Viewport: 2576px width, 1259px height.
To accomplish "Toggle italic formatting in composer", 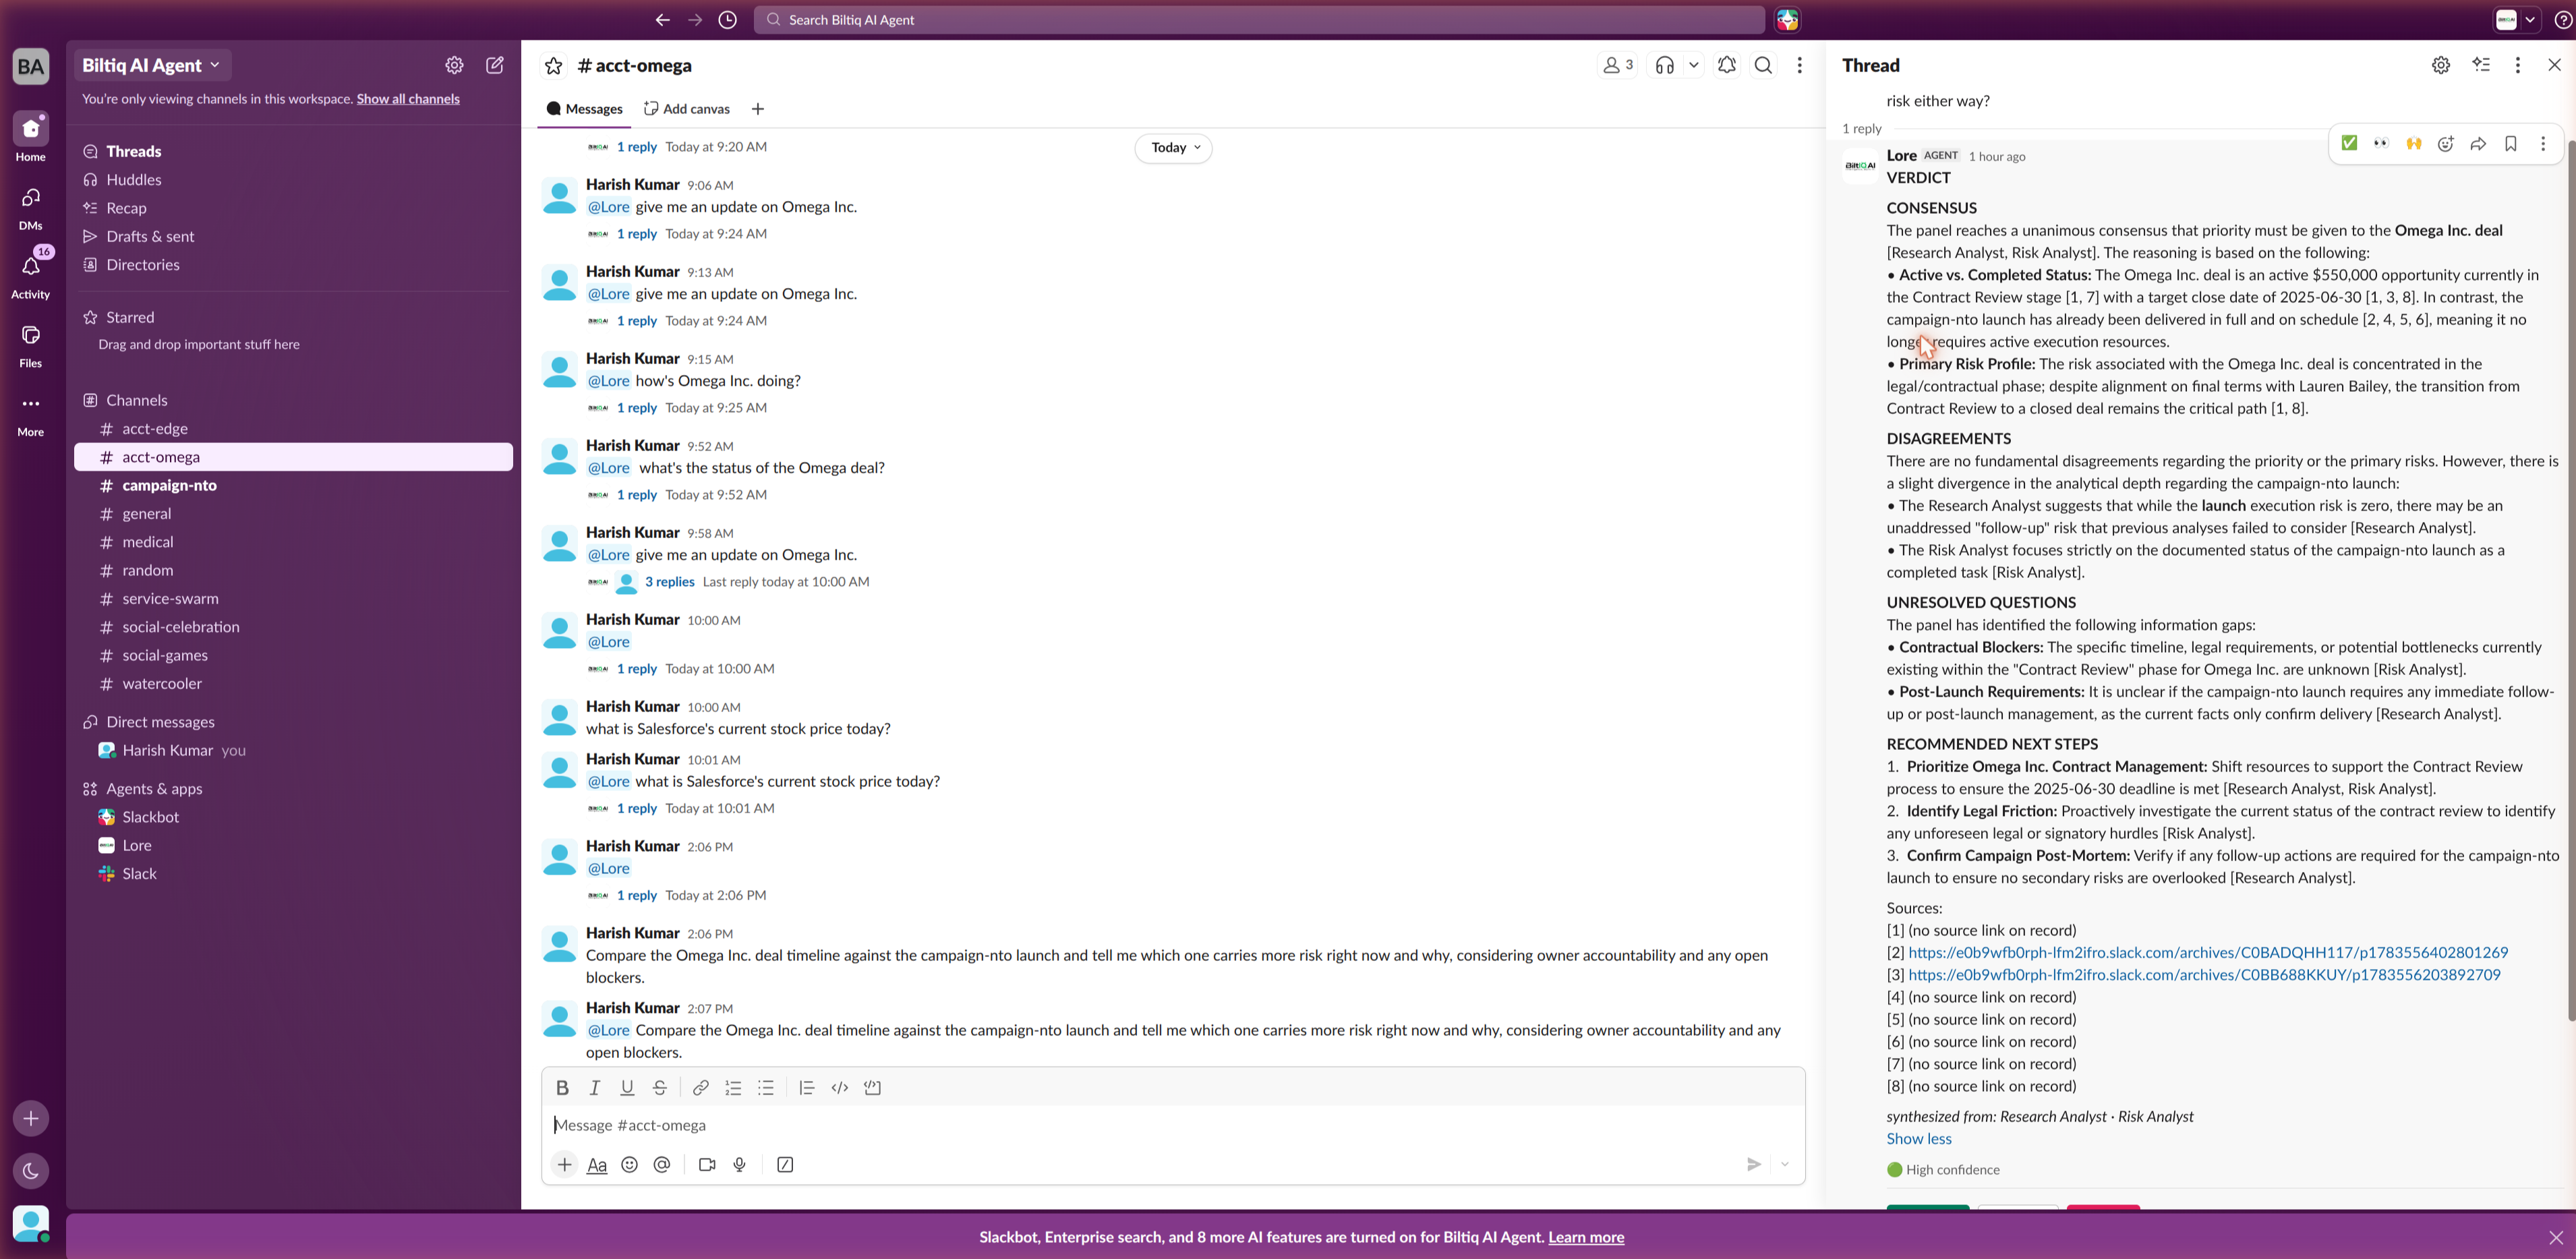I will pos(595,1088).
